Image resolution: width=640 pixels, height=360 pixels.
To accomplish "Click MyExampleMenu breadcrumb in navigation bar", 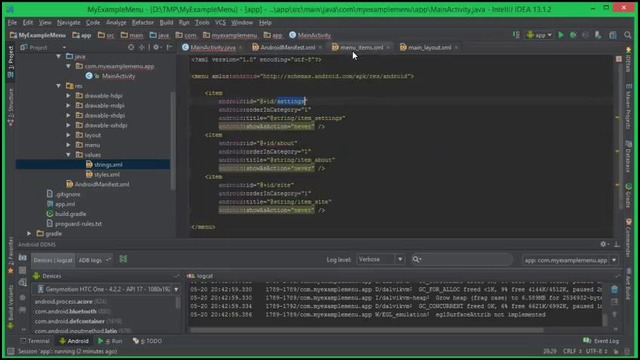I will click(x=38, y=35).
